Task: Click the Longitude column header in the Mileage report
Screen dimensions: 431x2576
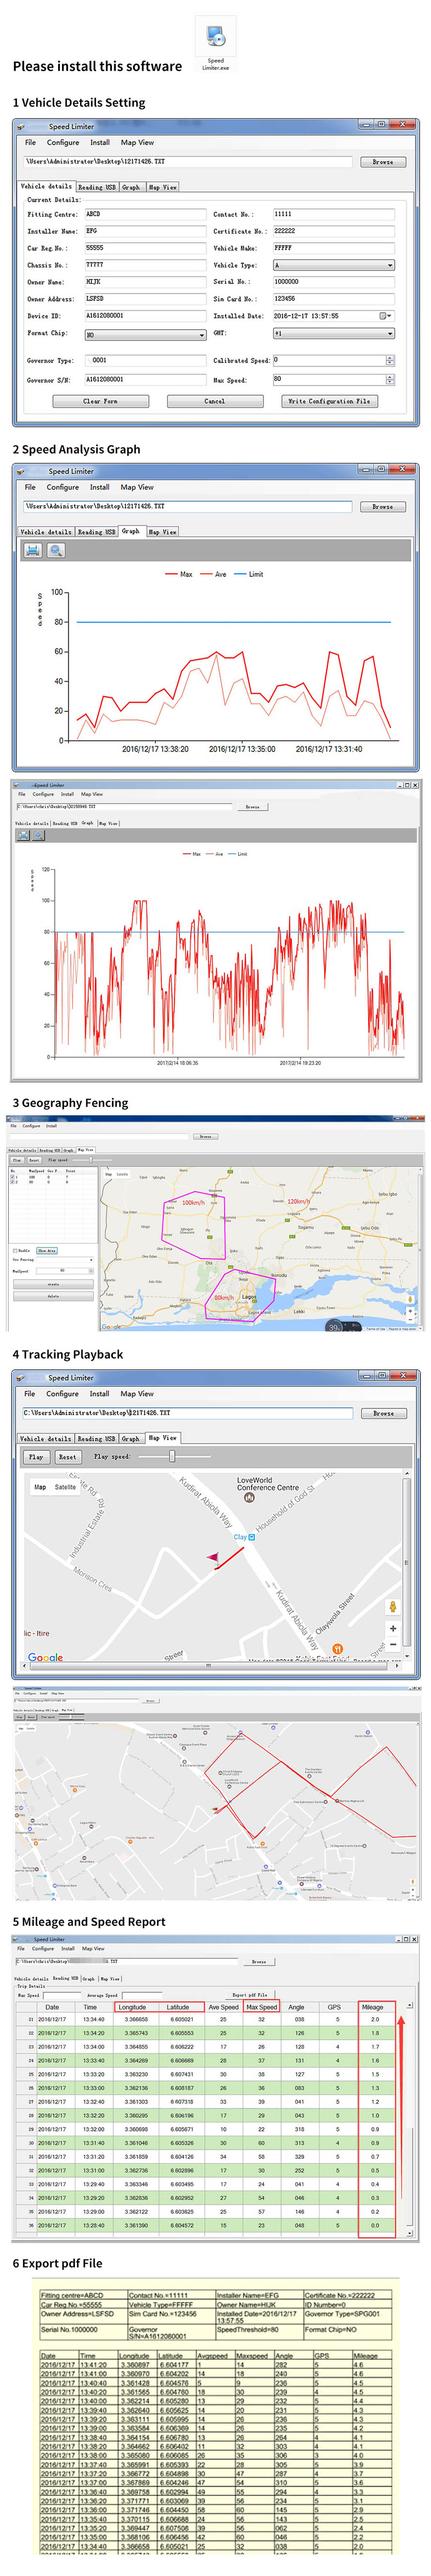Action: [x=133, y=2007]
